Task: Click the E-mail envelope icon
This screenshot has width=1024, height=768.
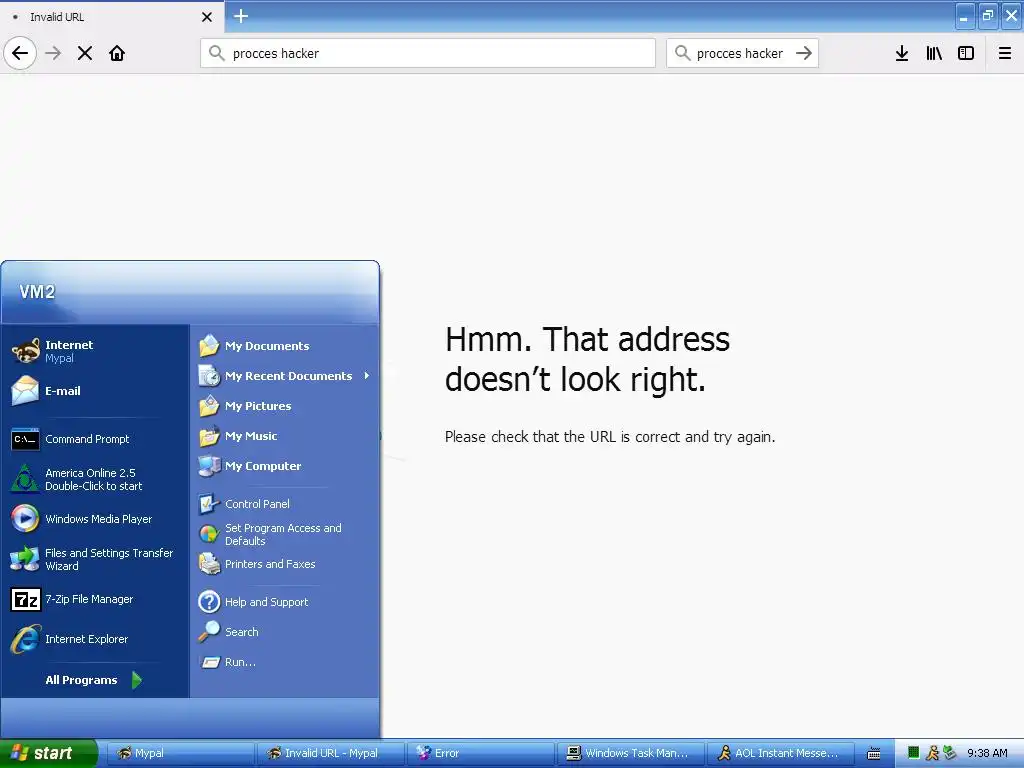Action: [x=25, y=391]
